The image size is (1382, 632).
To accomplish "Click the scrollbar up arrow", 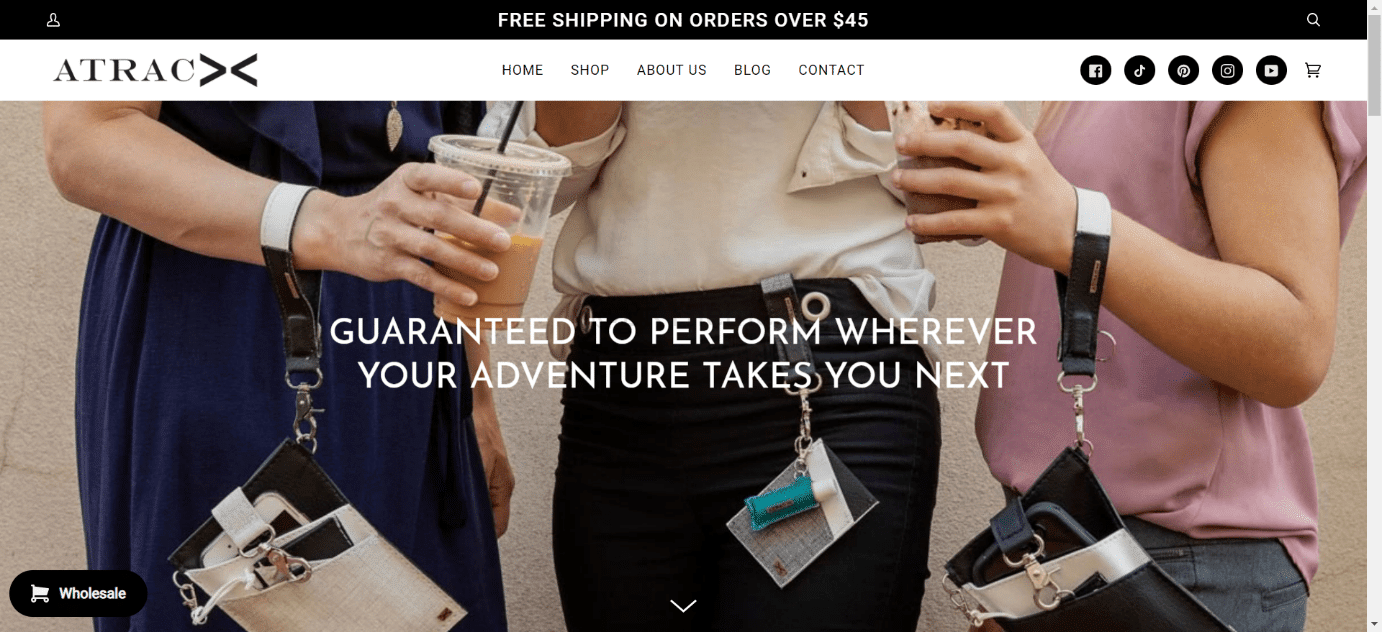I will [x=1374, y=7].
